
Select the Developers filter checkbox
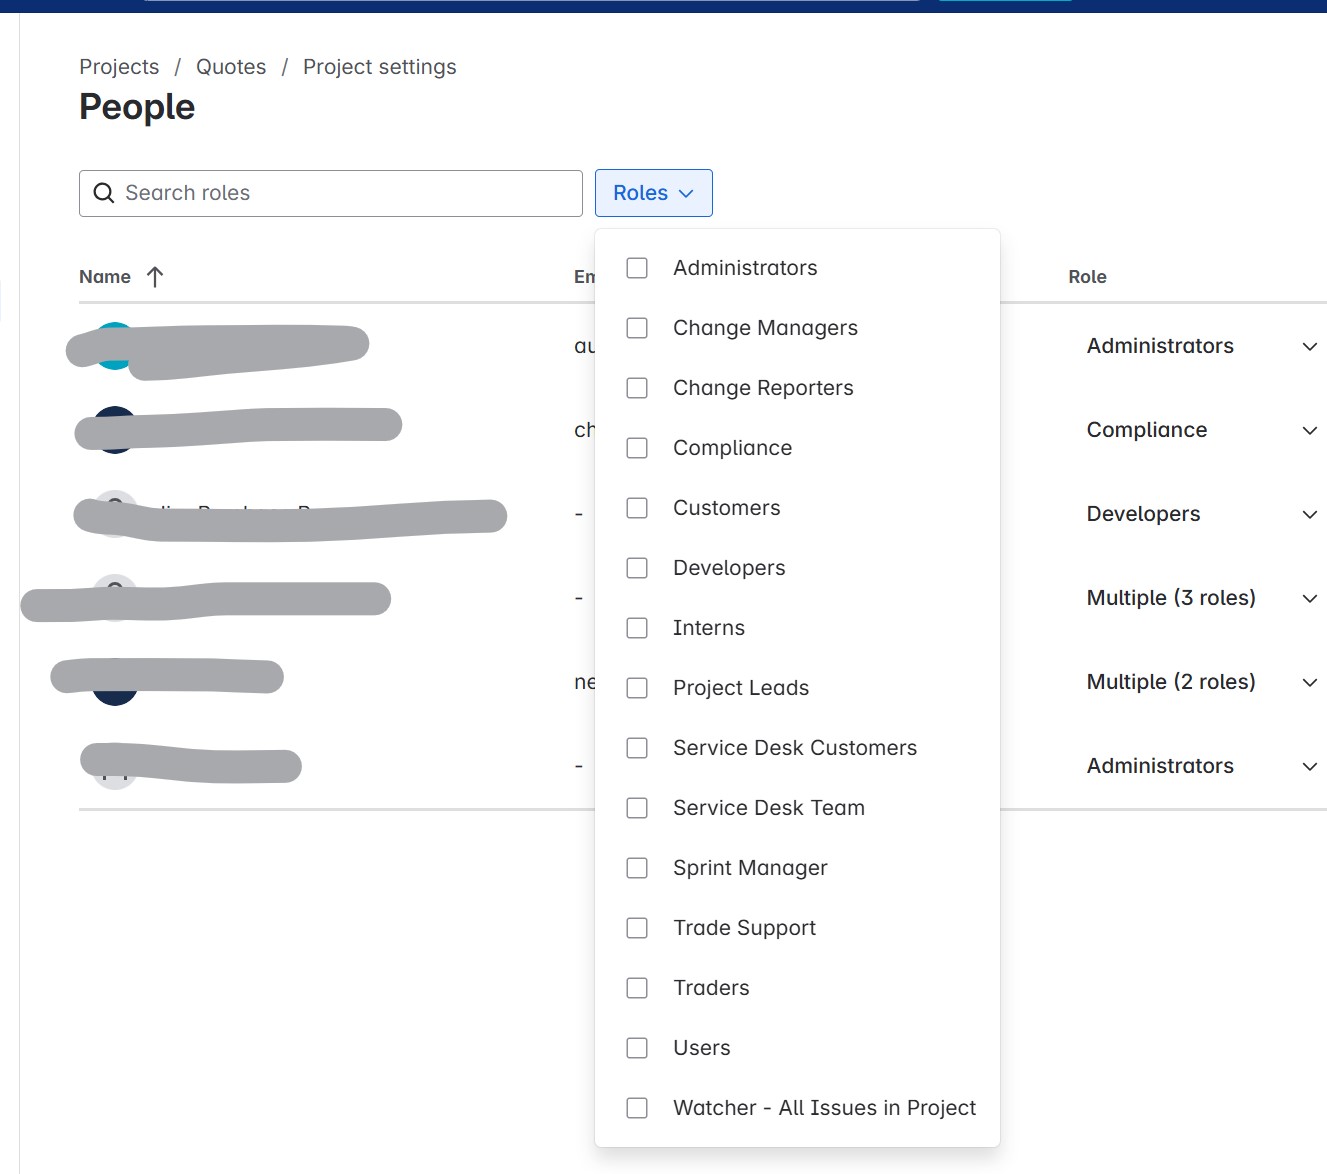click(637, 568)
